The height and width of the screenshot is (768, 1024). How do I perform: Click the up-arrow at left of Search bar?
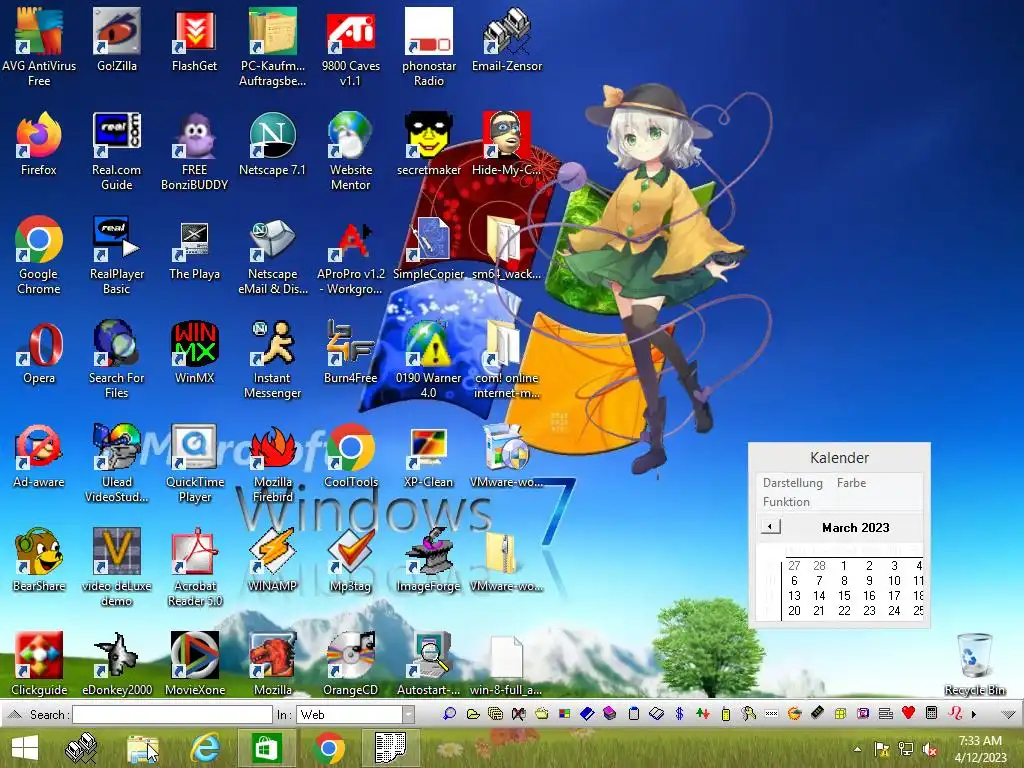[x=14, y=714]
